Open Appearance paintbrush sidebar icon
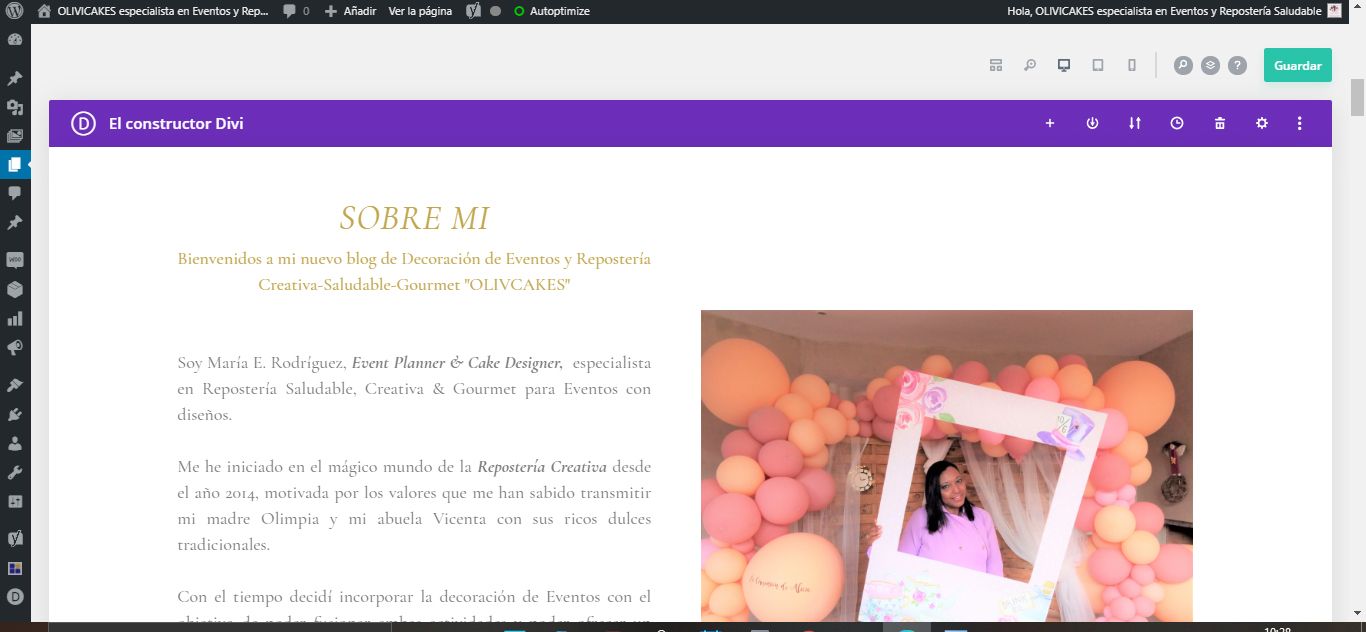 [15, 385]
